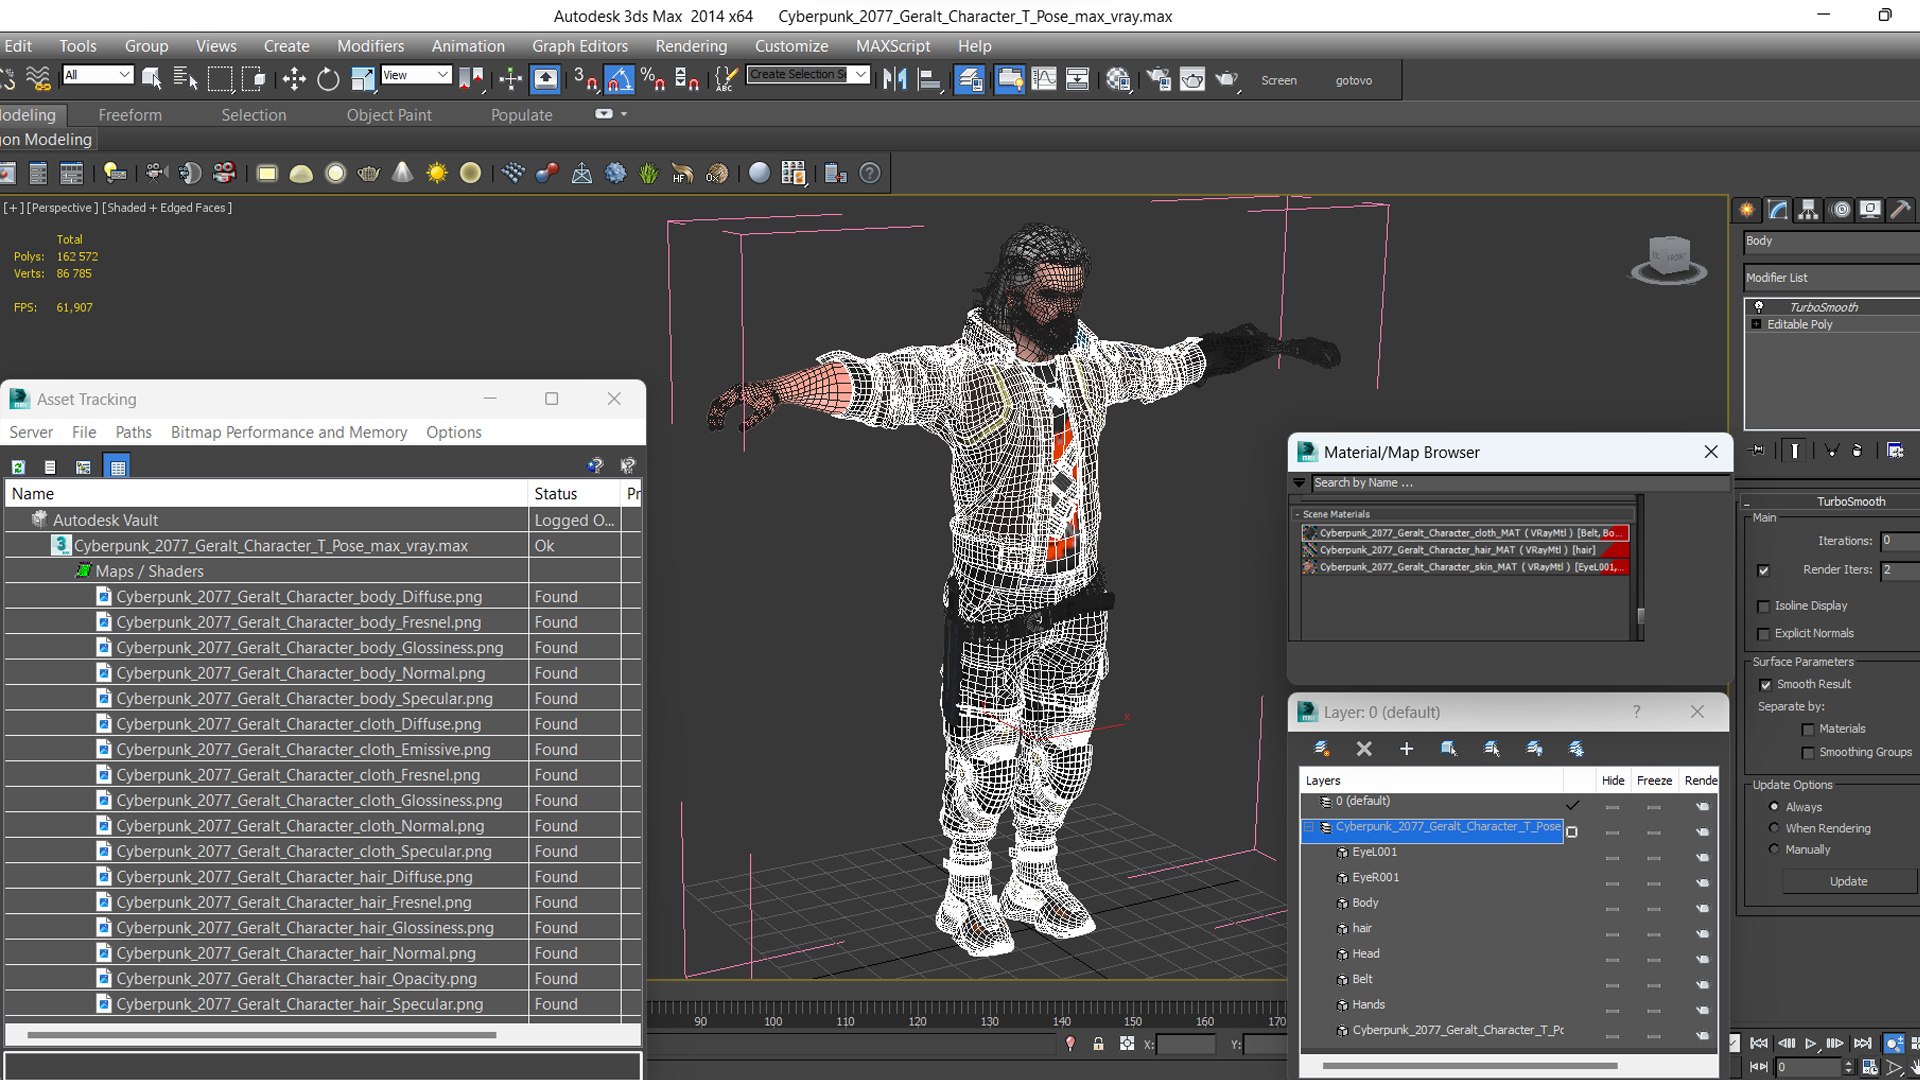Enable Isoline Display checkbox
The height and width of the screenshot is (1080, 1920).
point(1763,606)
